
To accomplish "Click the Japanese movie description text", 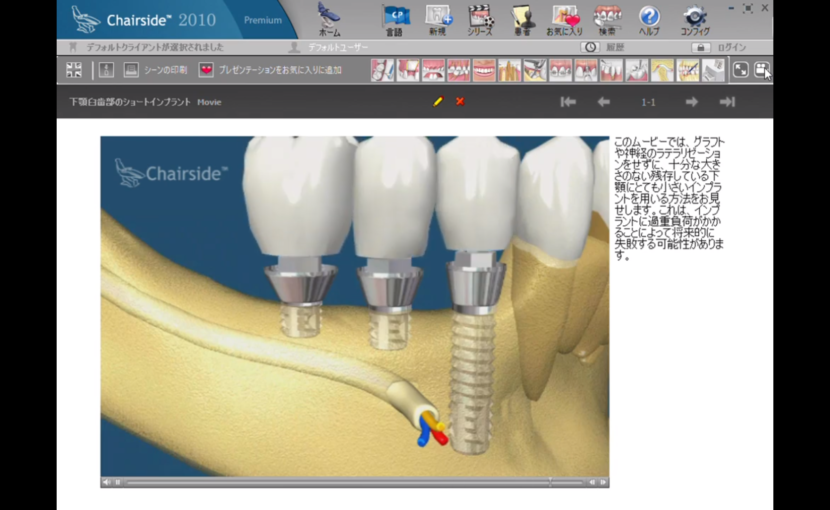I will coord(669,199).
